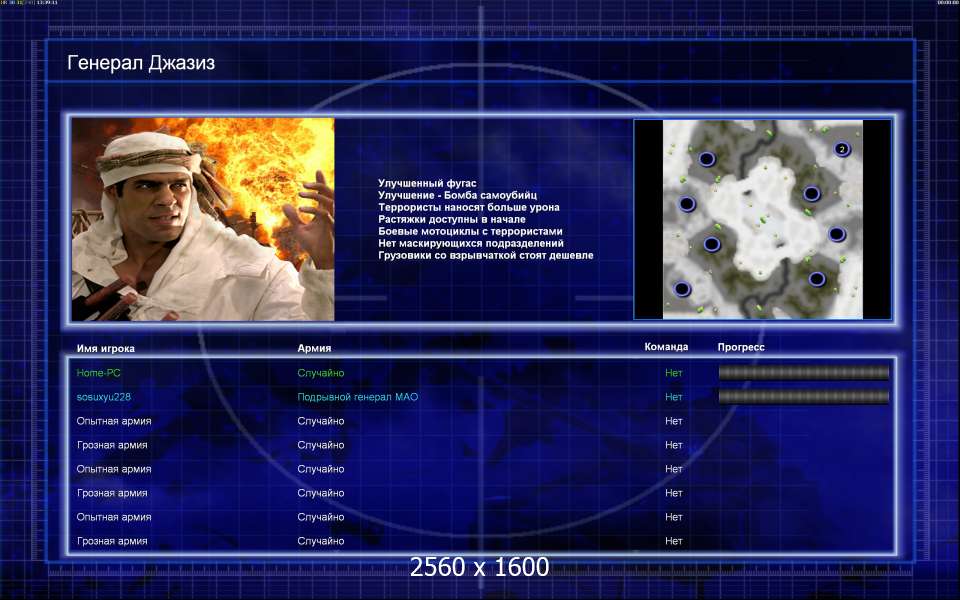Image resolution: width=960 pixels, height=600 pixels.
Task: Click the line 'Улучшение - Бомба самоубийц'
Action: 457,195
